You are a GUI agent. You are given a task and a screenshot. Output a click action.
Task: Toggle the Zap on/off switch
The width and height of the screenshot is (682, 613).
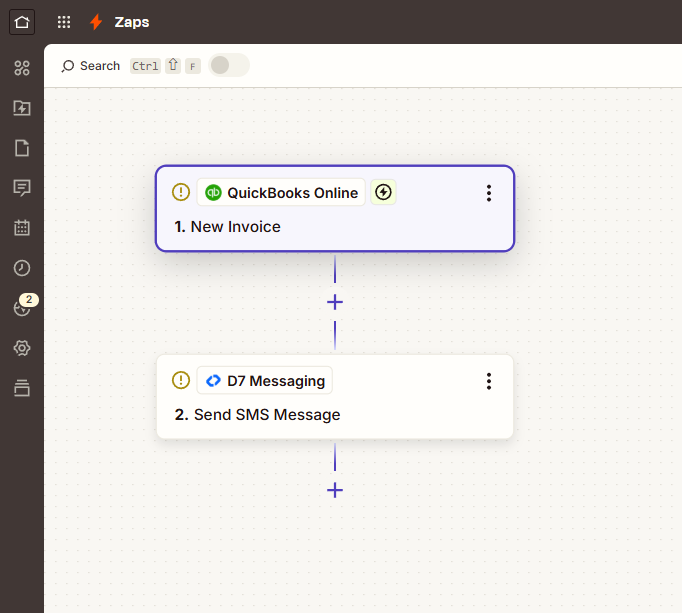229,65
